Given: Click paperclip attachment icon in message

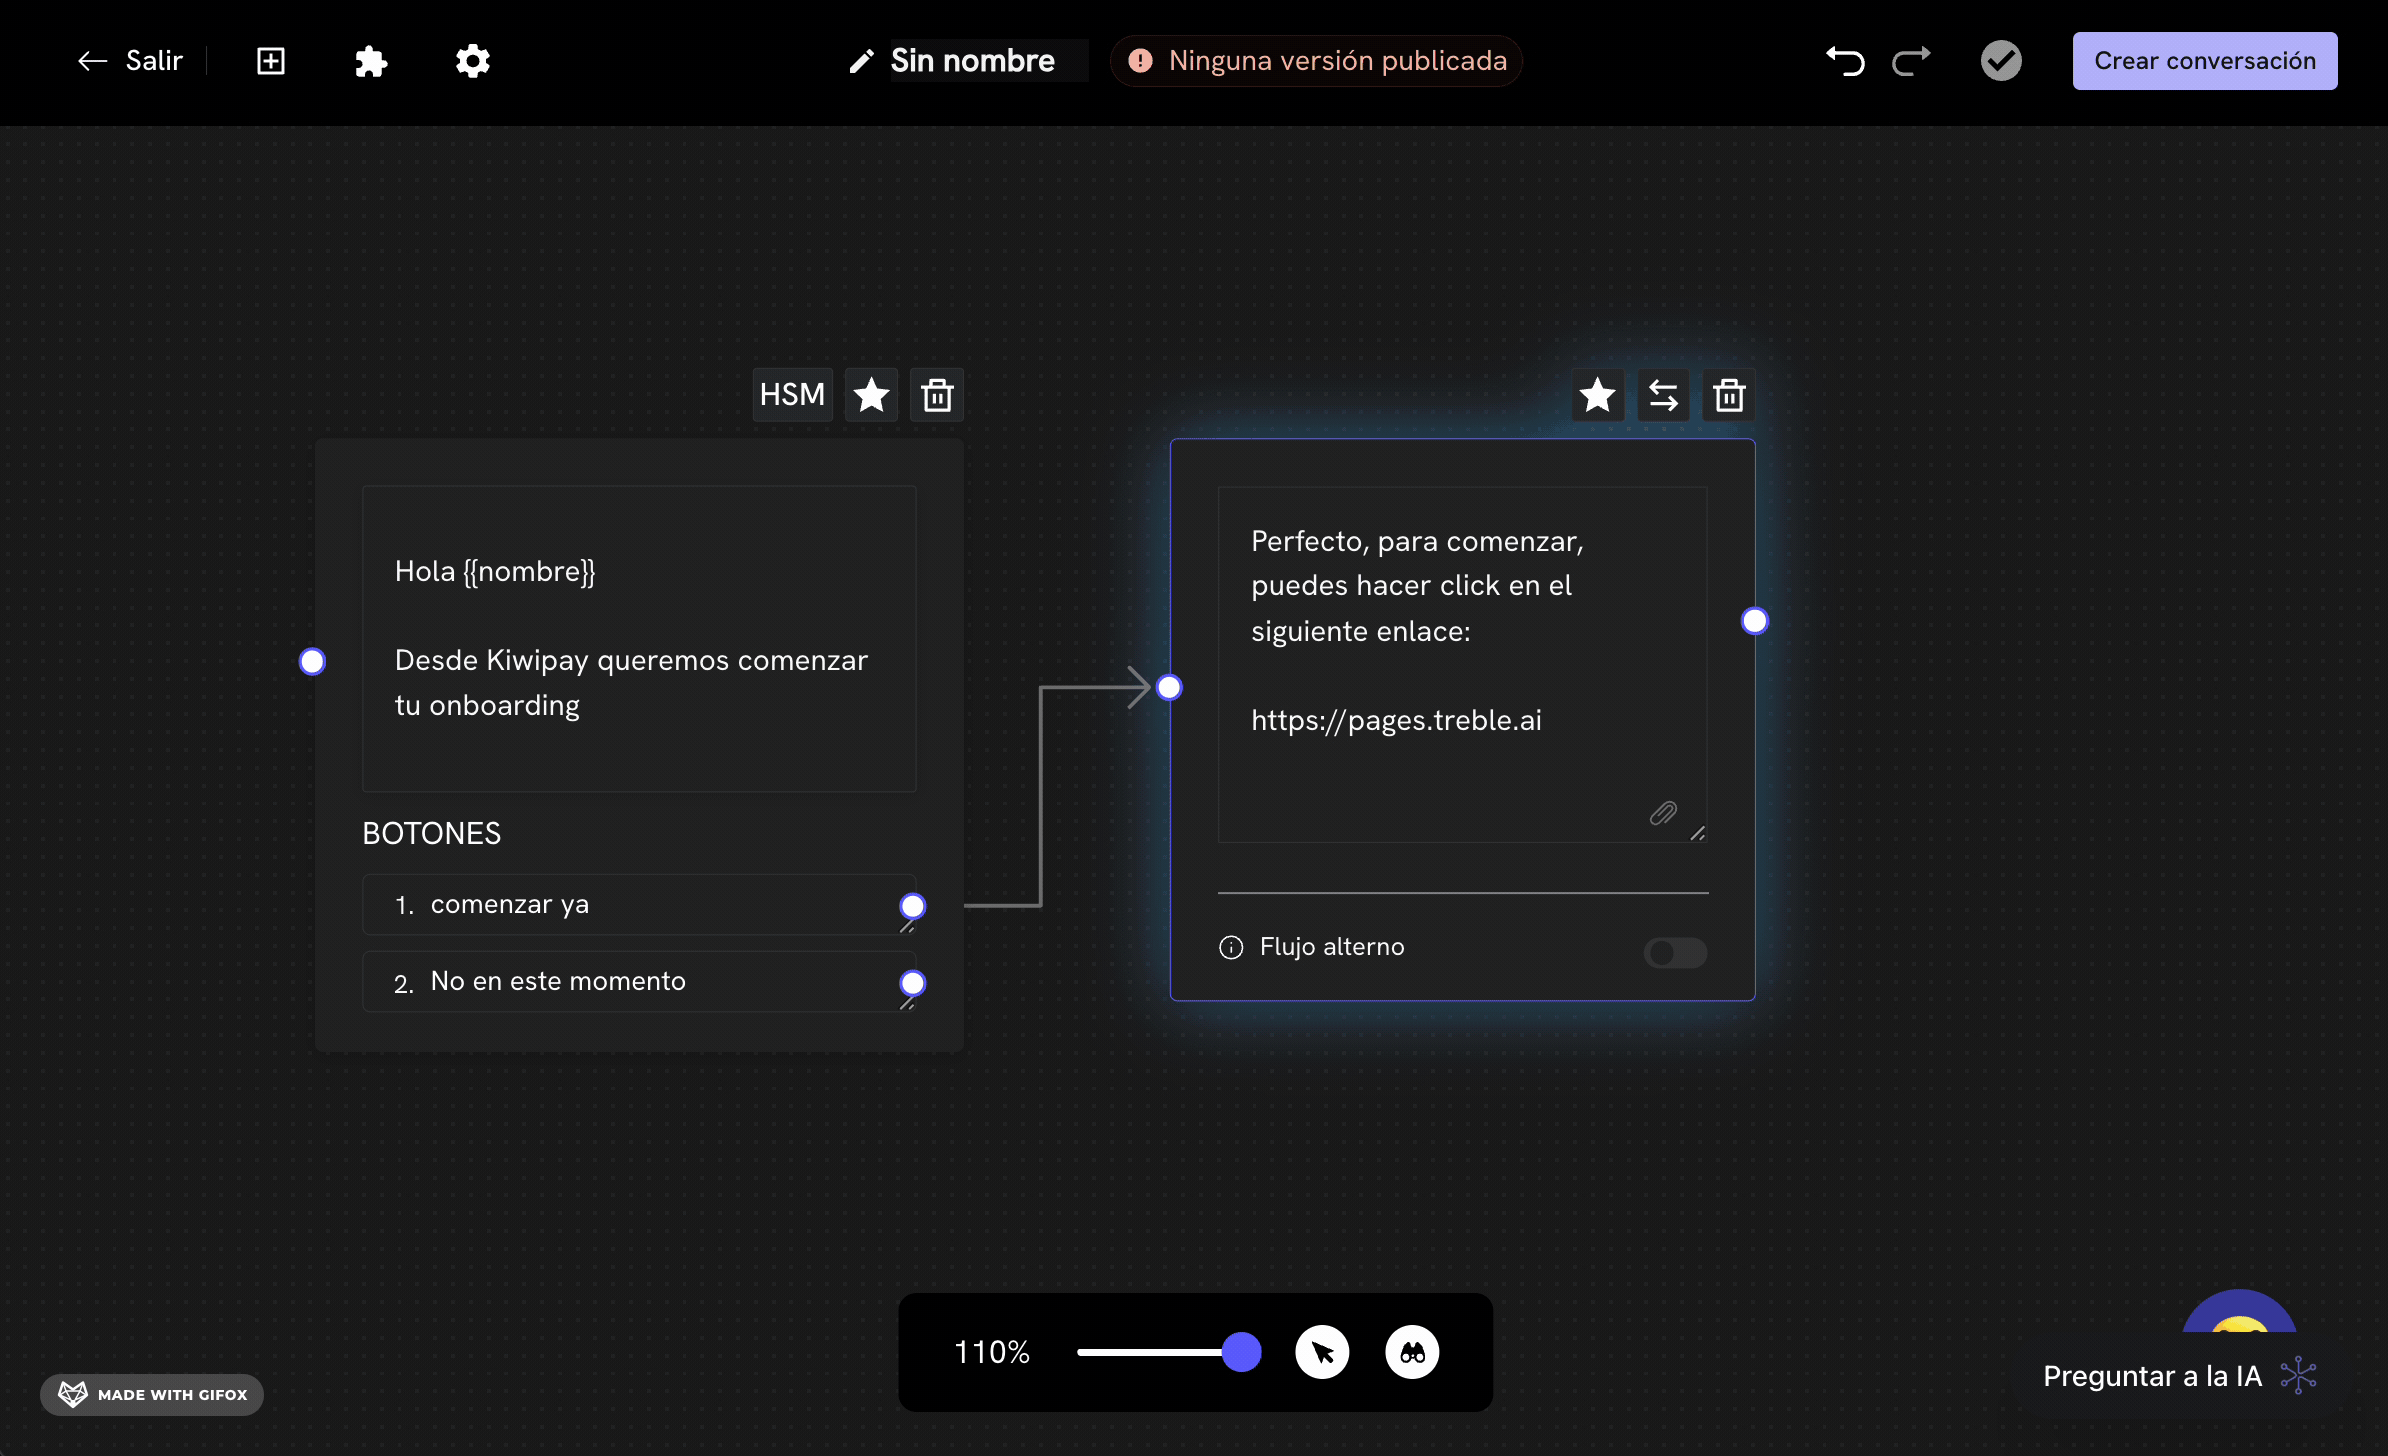Looking at the screenshot, I should tap(1663, 813).
